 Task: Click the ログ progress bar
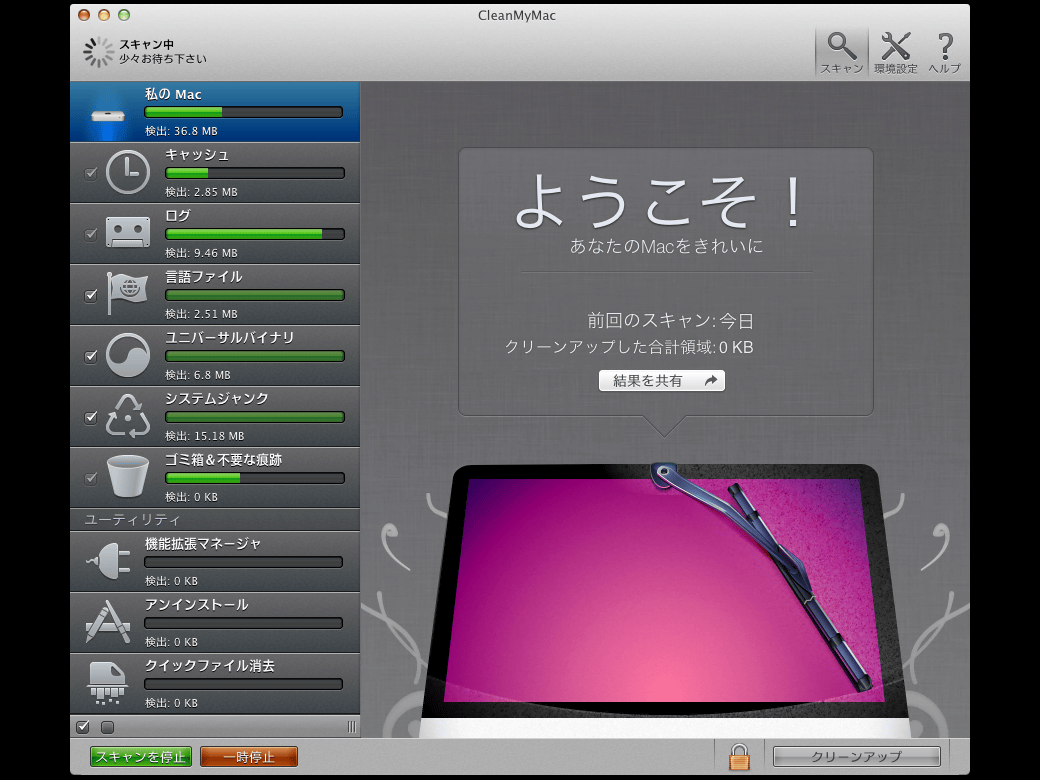(255, 234)
